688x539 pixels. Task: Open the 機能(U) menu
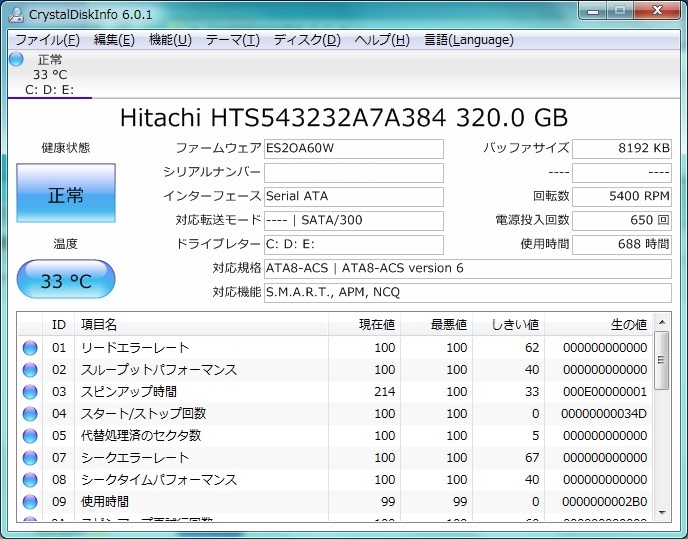coord(170,40)
